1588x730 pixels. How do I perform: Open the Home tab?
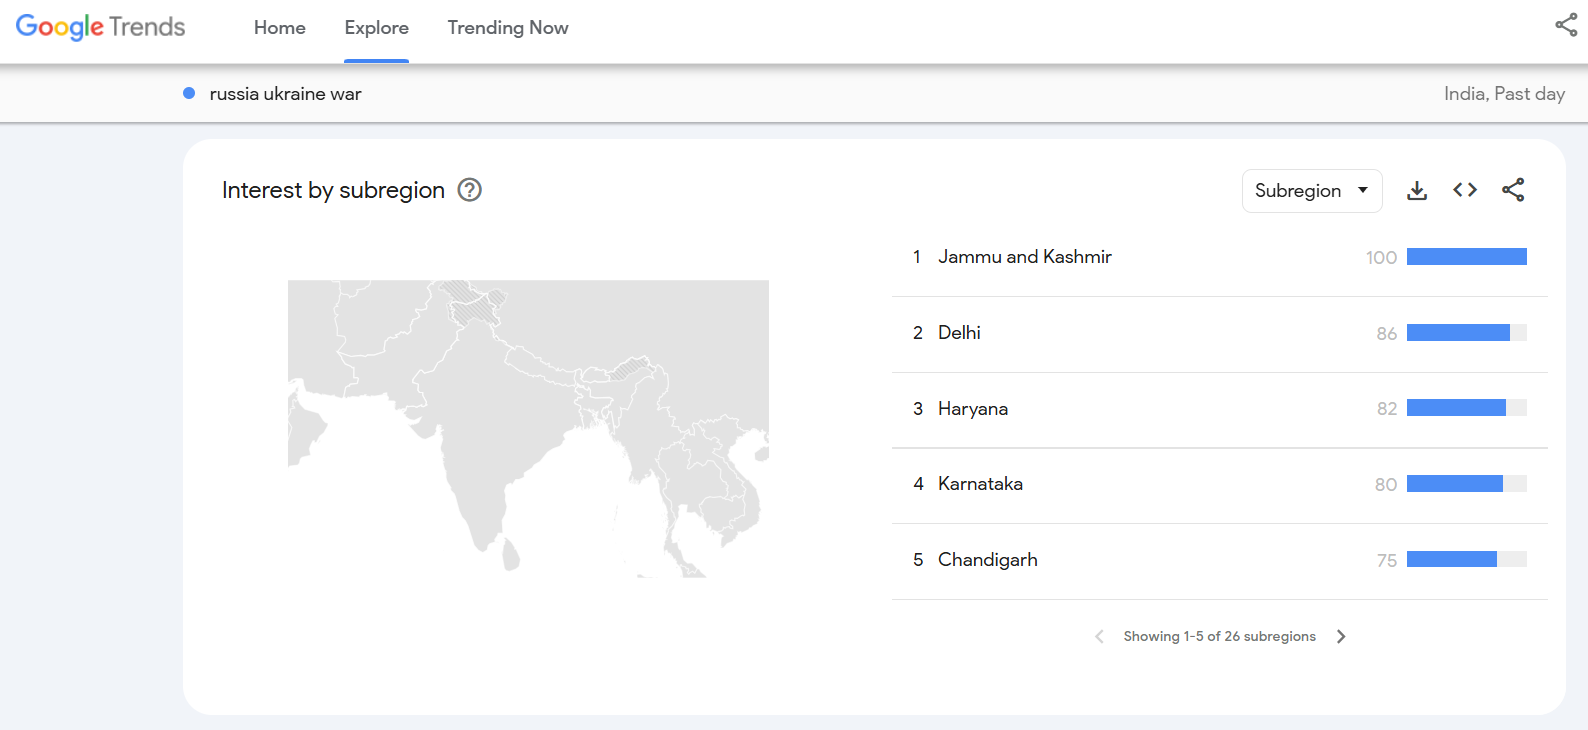280,28
